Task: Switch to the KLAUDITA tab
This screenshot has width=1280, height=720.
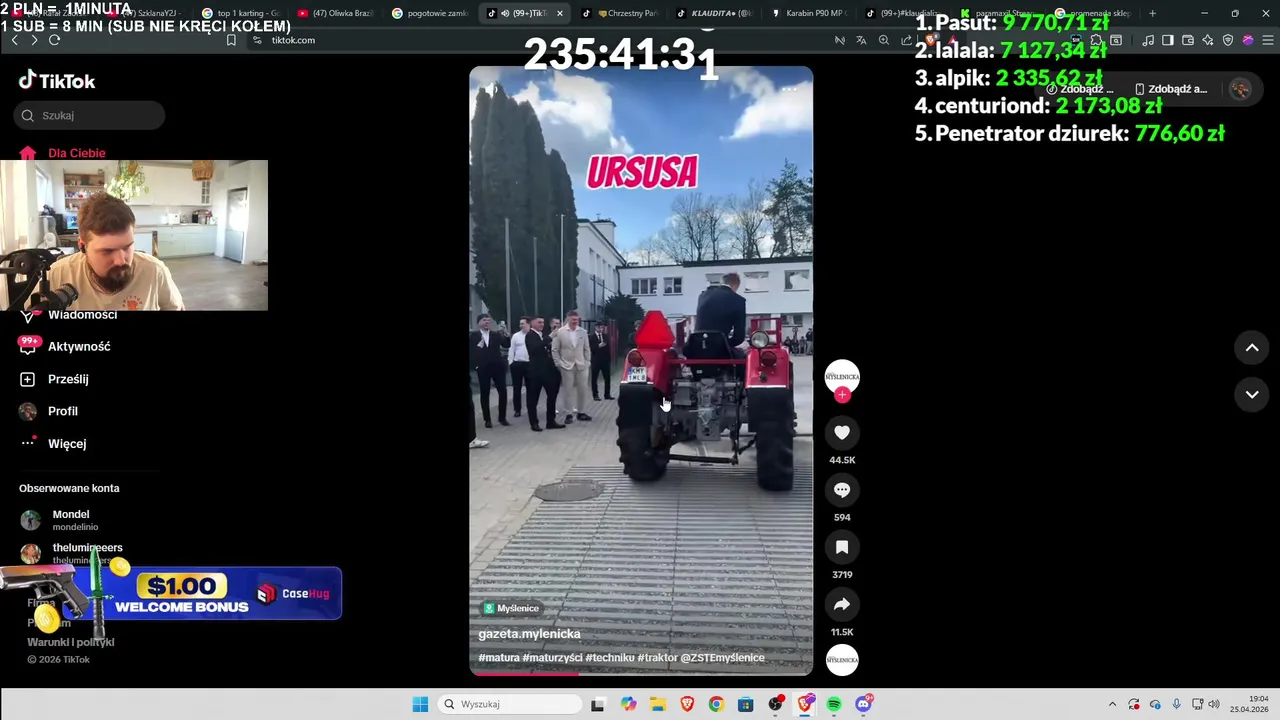Action: pyautogui.click(x=715, y=13)
